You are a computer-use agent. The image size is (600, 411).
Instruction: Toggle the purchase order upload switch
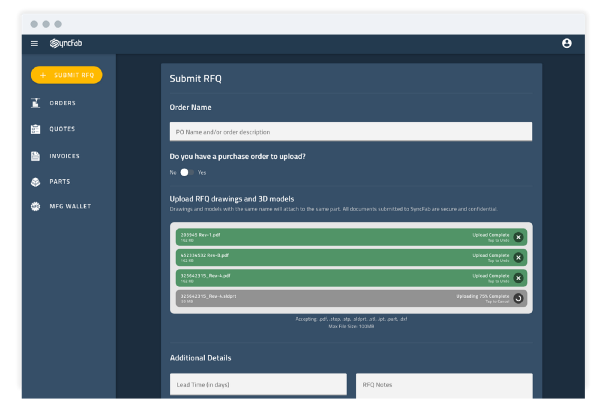point(187,173)
